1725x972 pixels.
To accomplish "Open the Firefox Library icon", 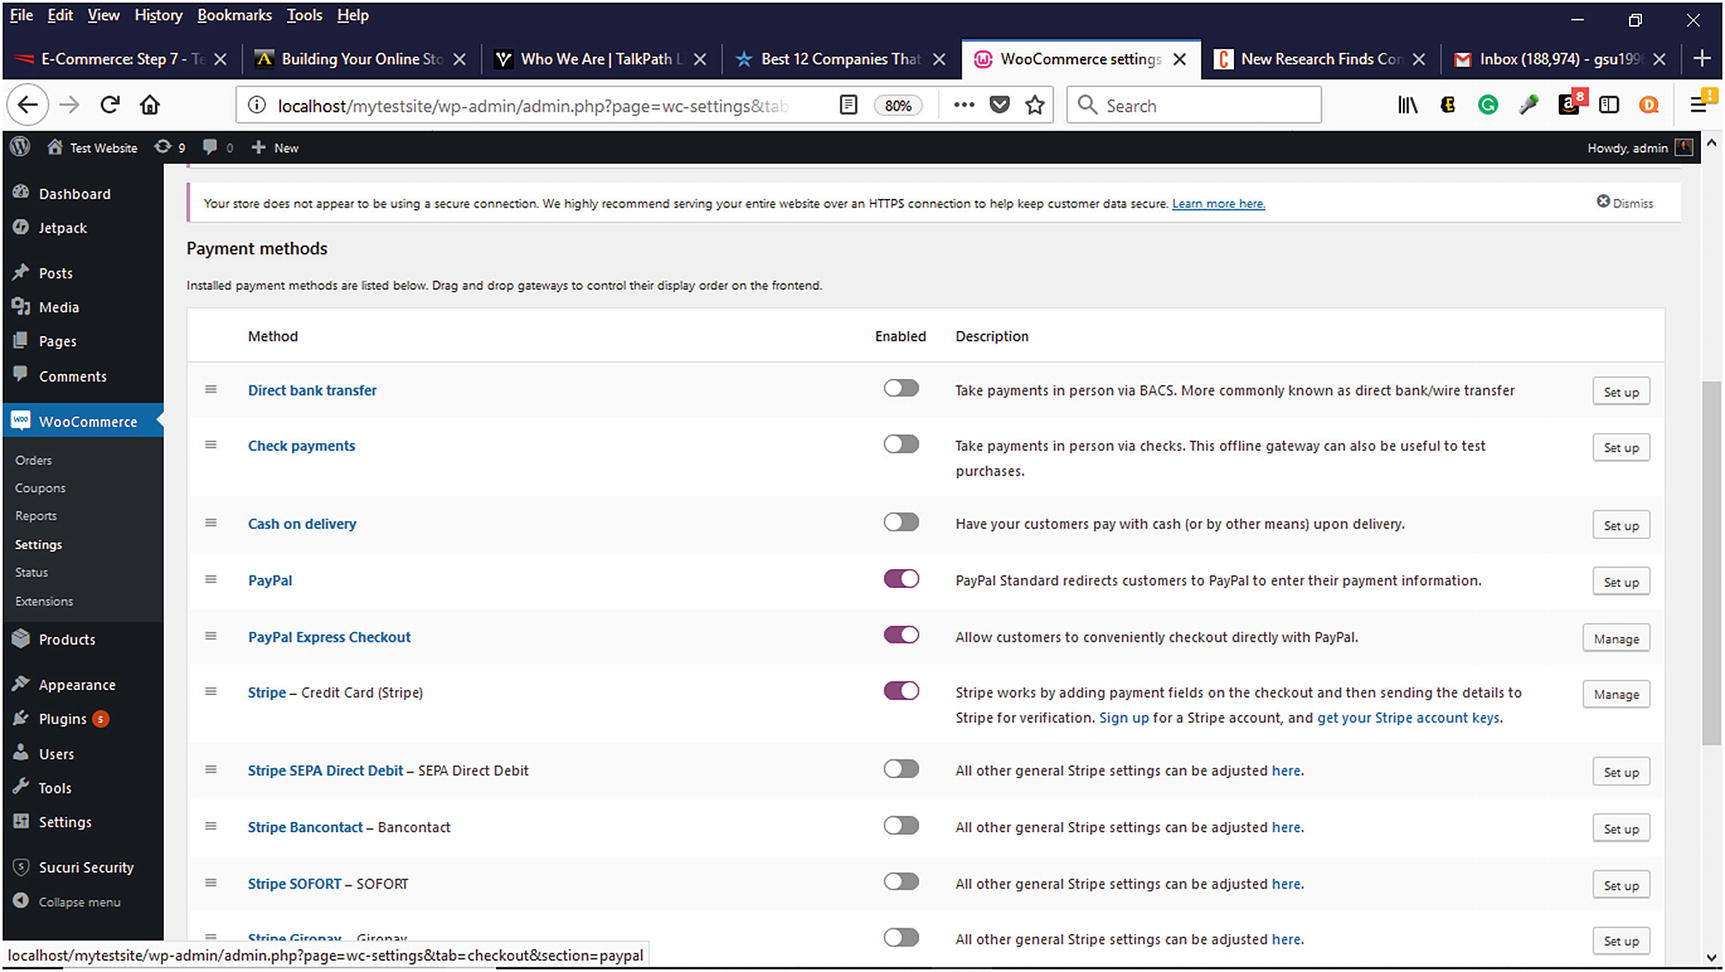I will (x=1407, y=105).
